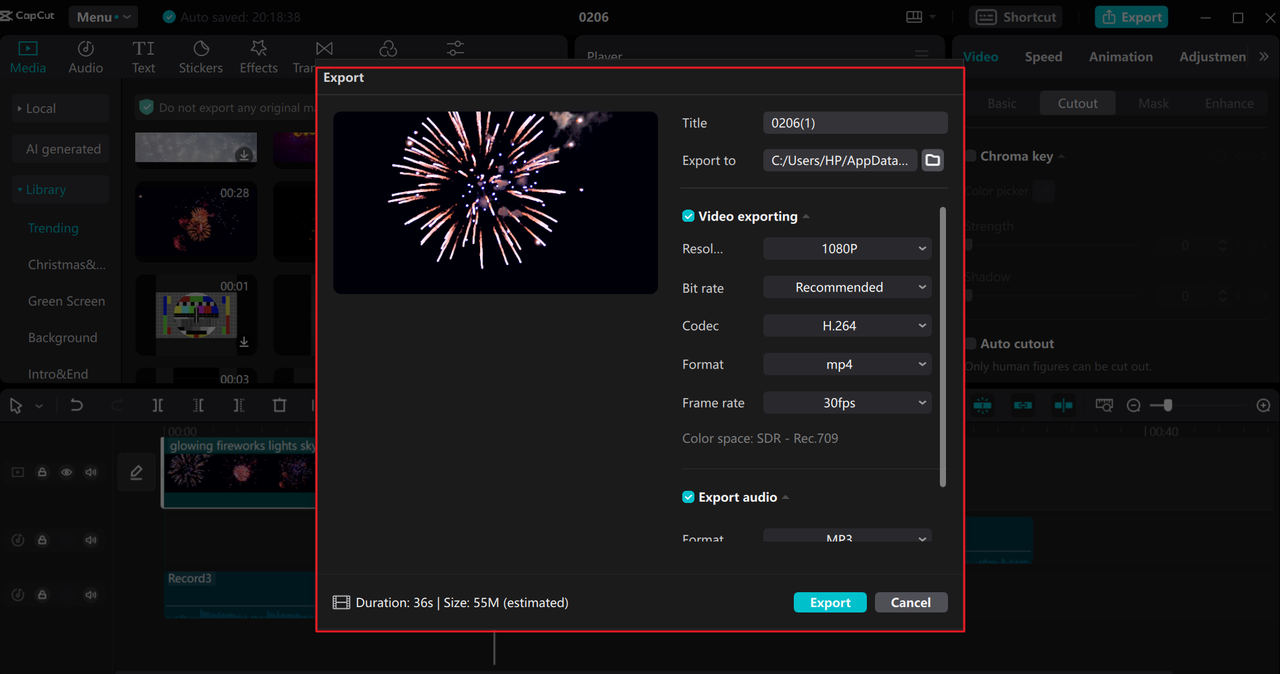Uncheck the Export audio checkbox

point(688,497)
